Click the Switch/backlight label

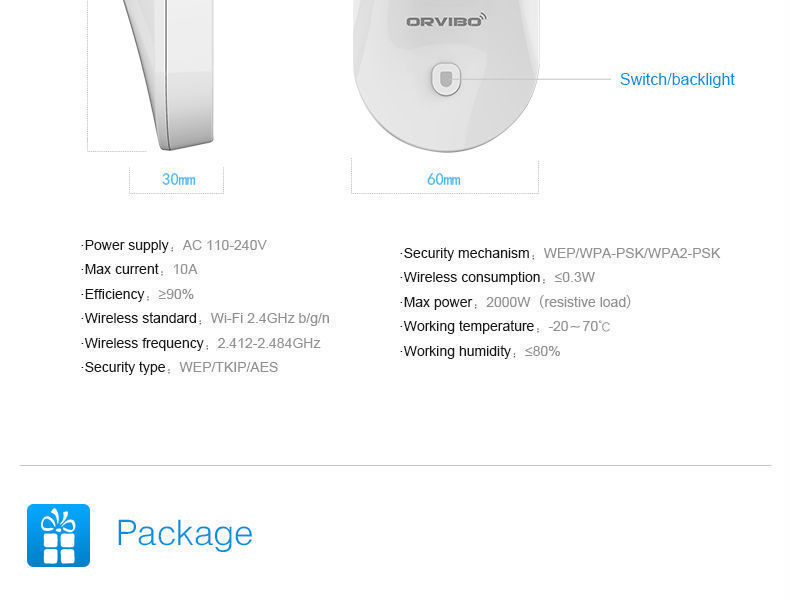pos(677,80)
